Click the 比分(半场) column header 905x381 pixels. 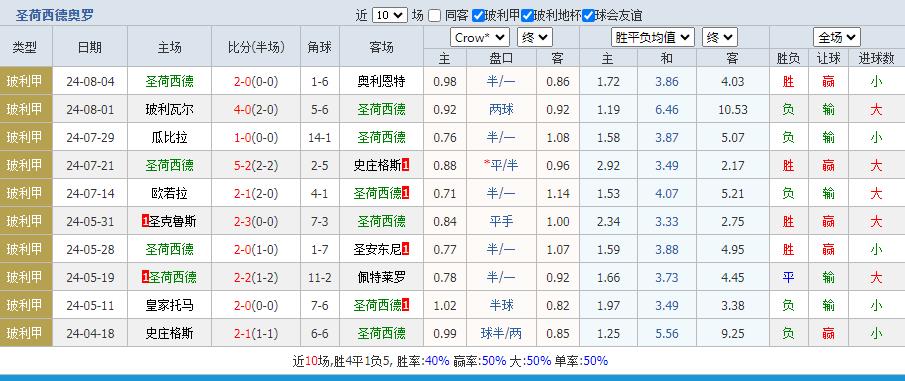tap(256, 47)
